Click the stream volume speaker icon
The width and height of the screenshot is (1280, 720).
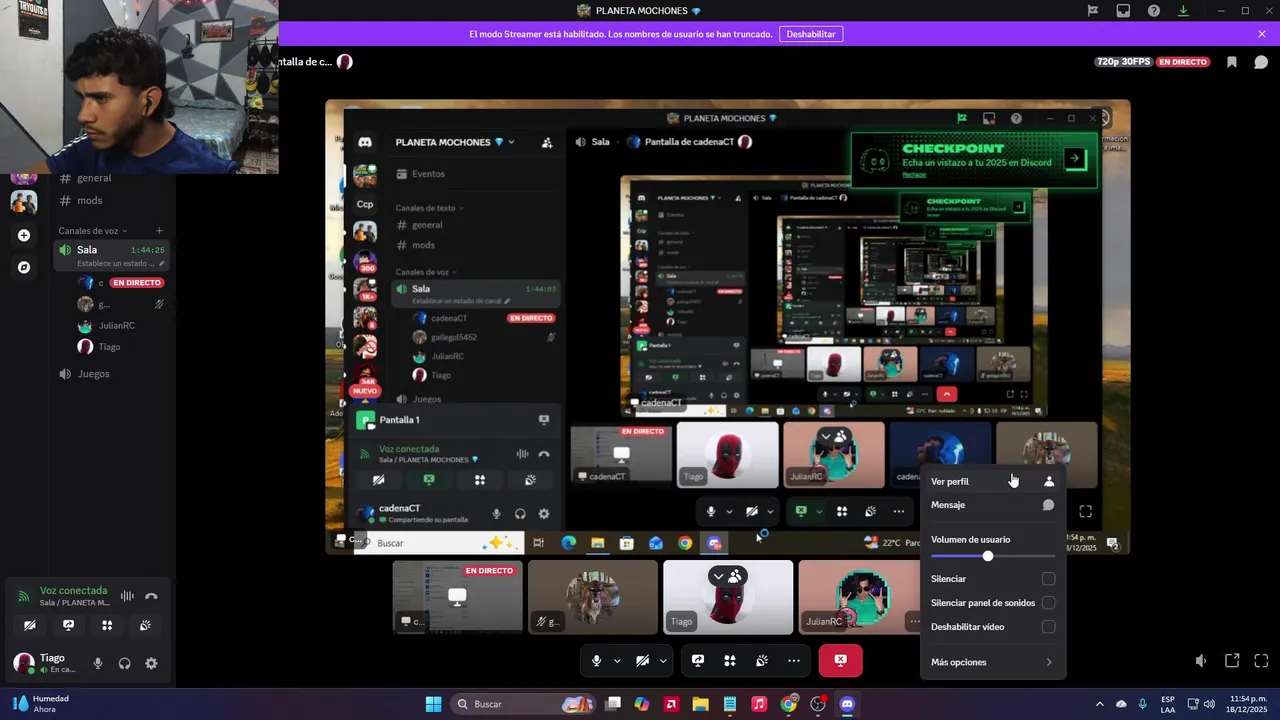[1201, 661]
